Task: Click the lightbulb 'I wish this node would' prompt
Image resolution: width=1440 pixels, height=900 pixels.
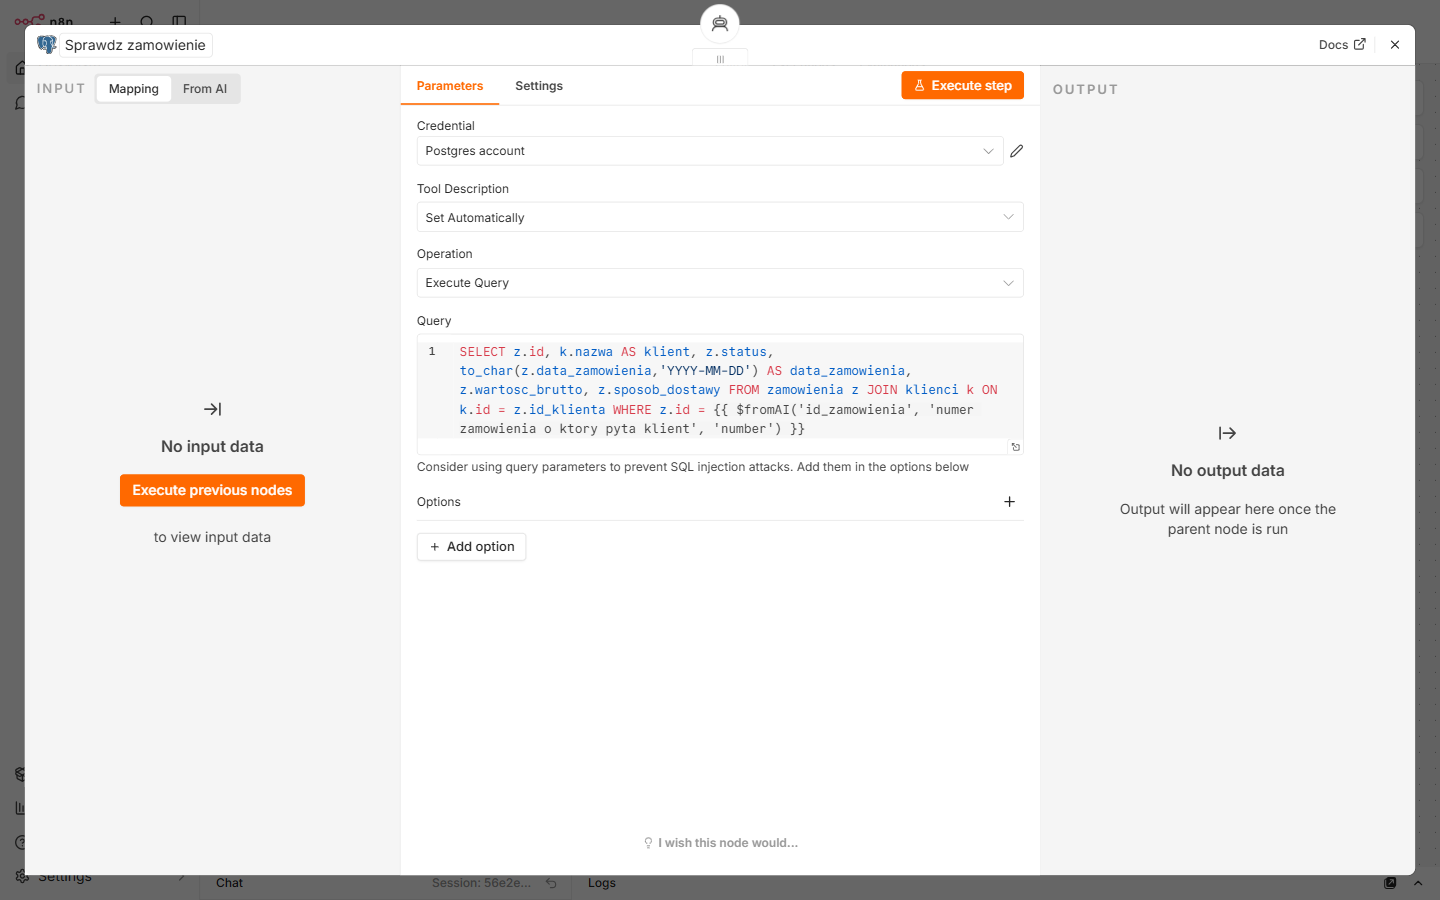Action: (x=720, y=843)
